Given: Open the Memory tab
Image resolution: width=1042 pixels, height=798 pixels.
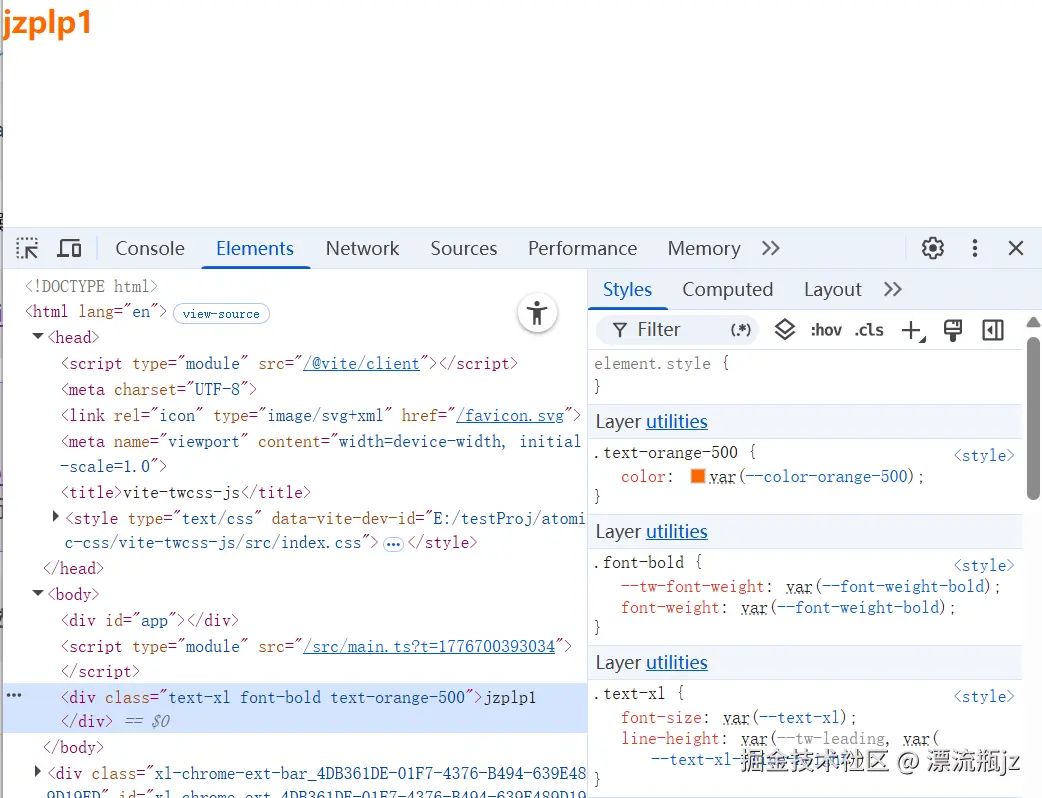Looking at the screenshot, I should click(704, 249).
